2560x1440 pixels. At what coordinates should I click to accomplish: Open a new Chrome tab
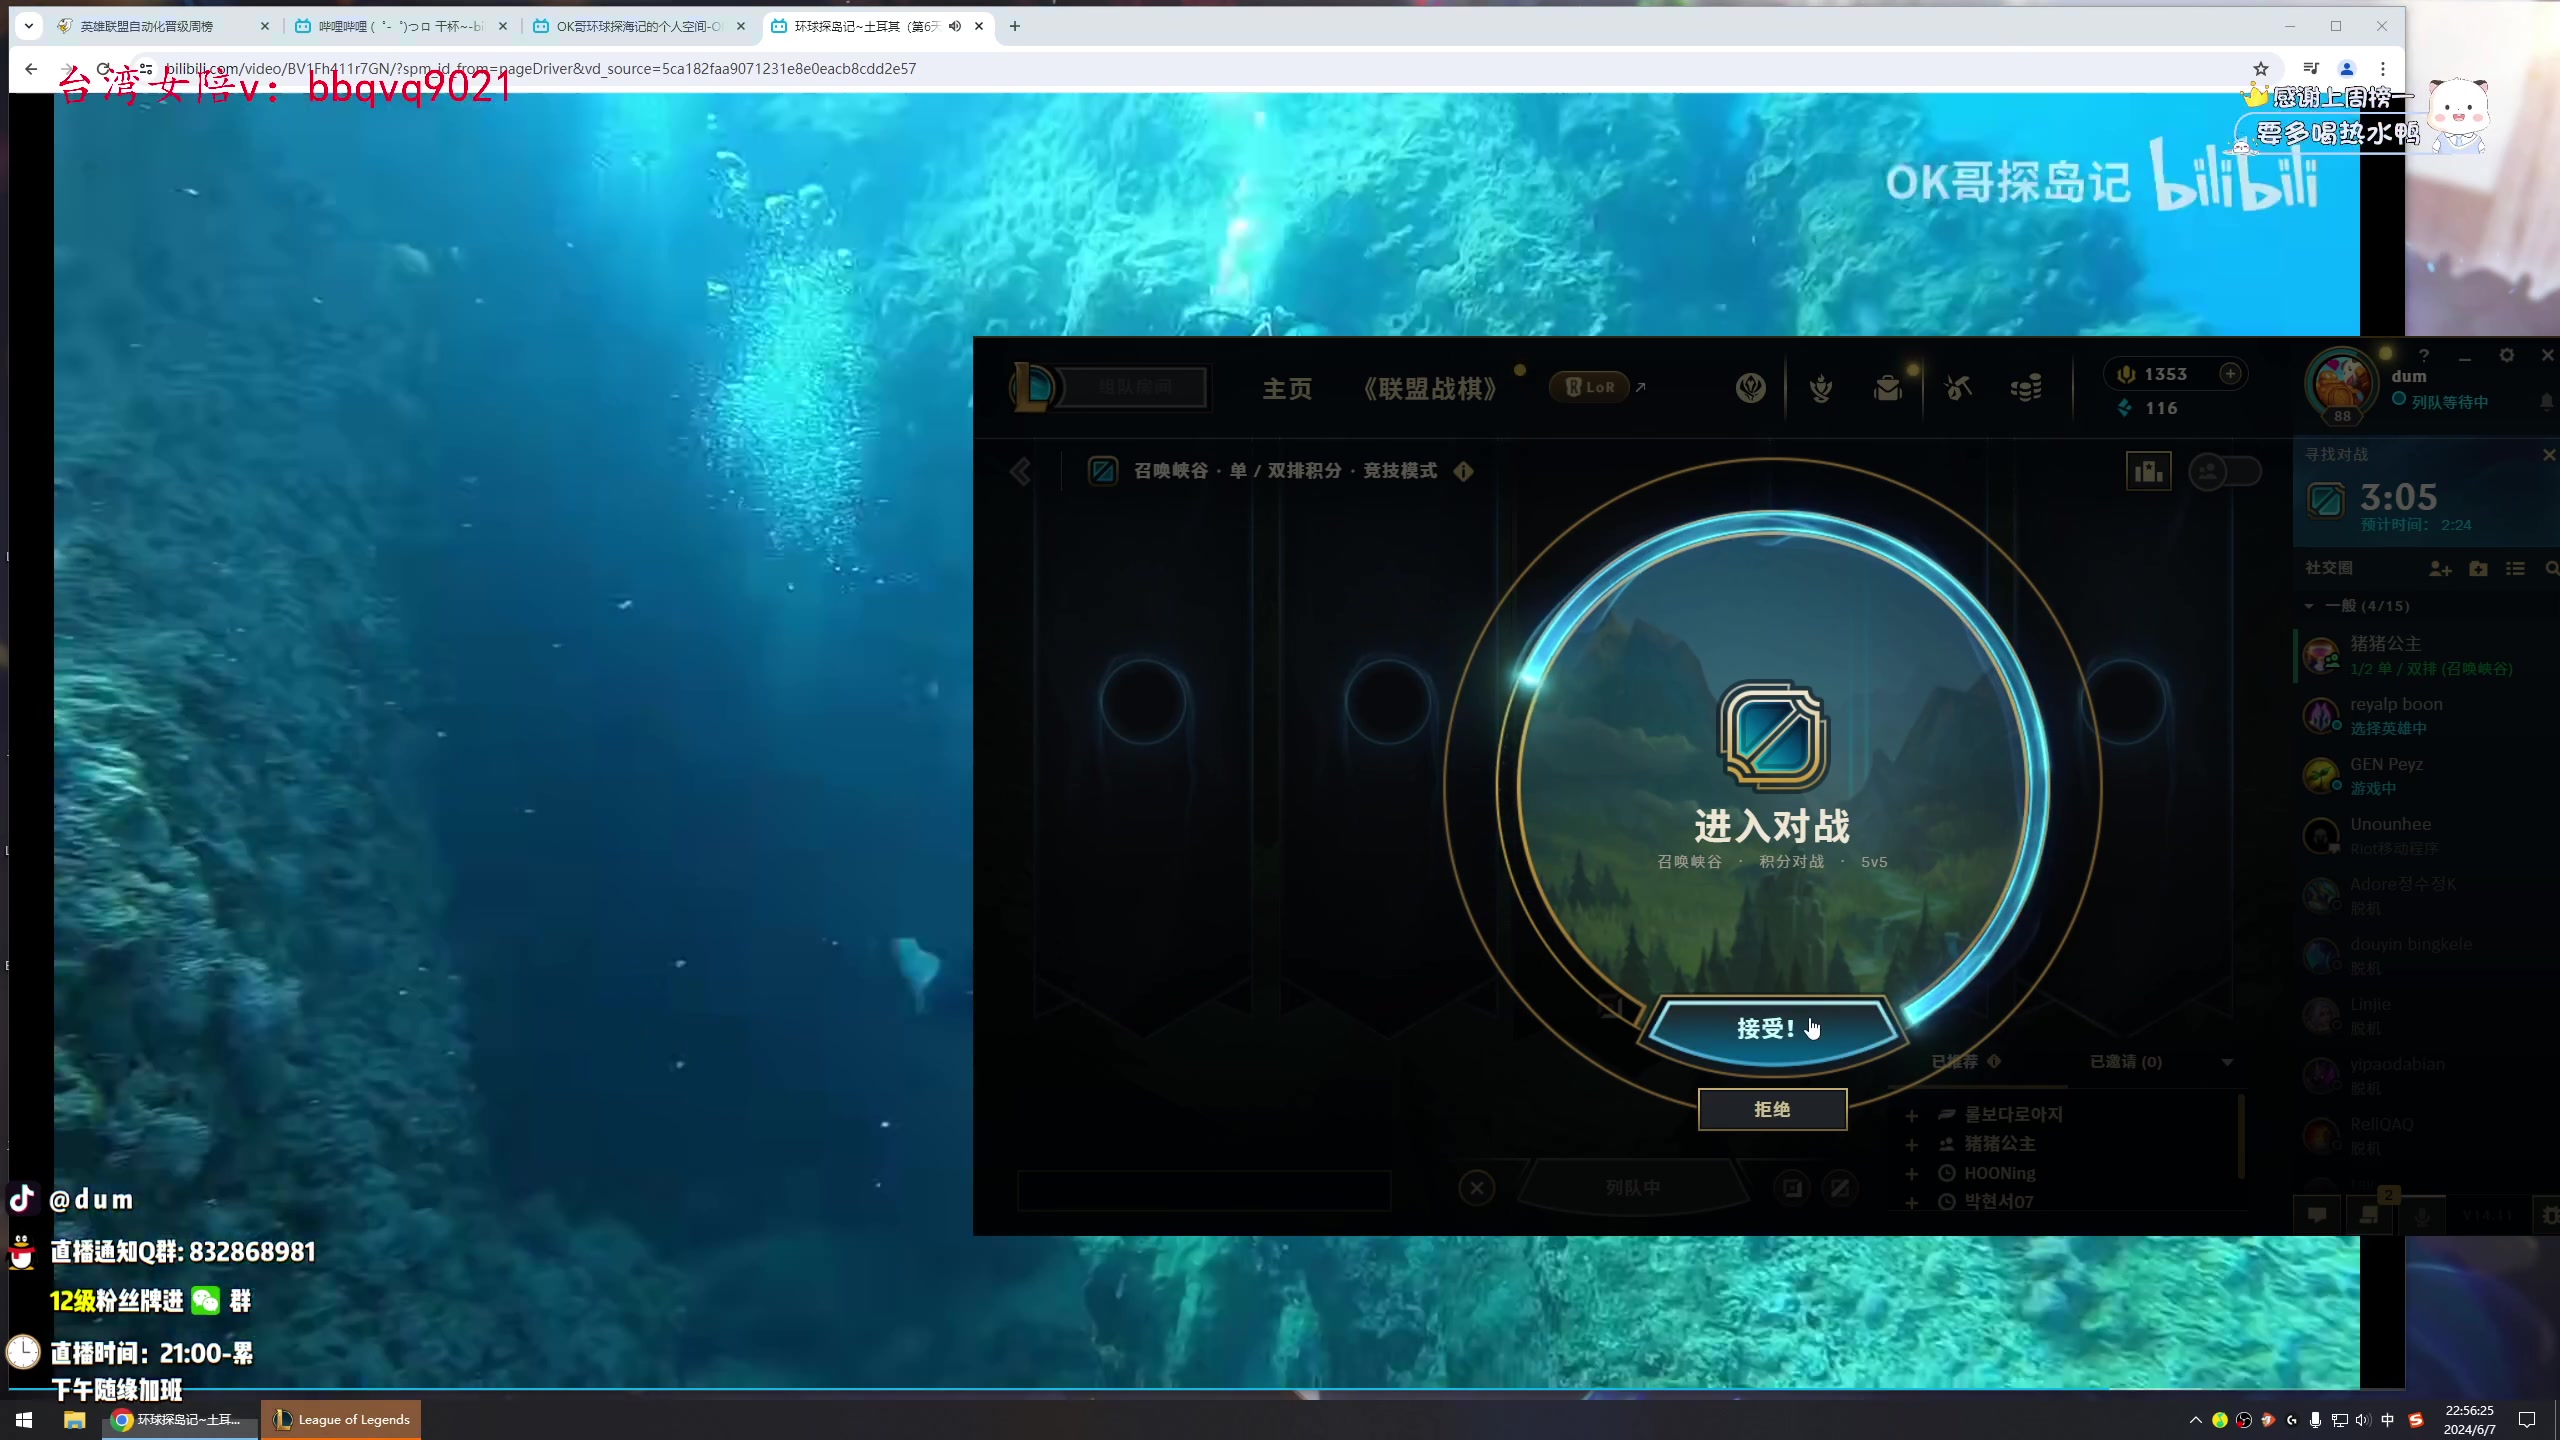point(1015,26)
